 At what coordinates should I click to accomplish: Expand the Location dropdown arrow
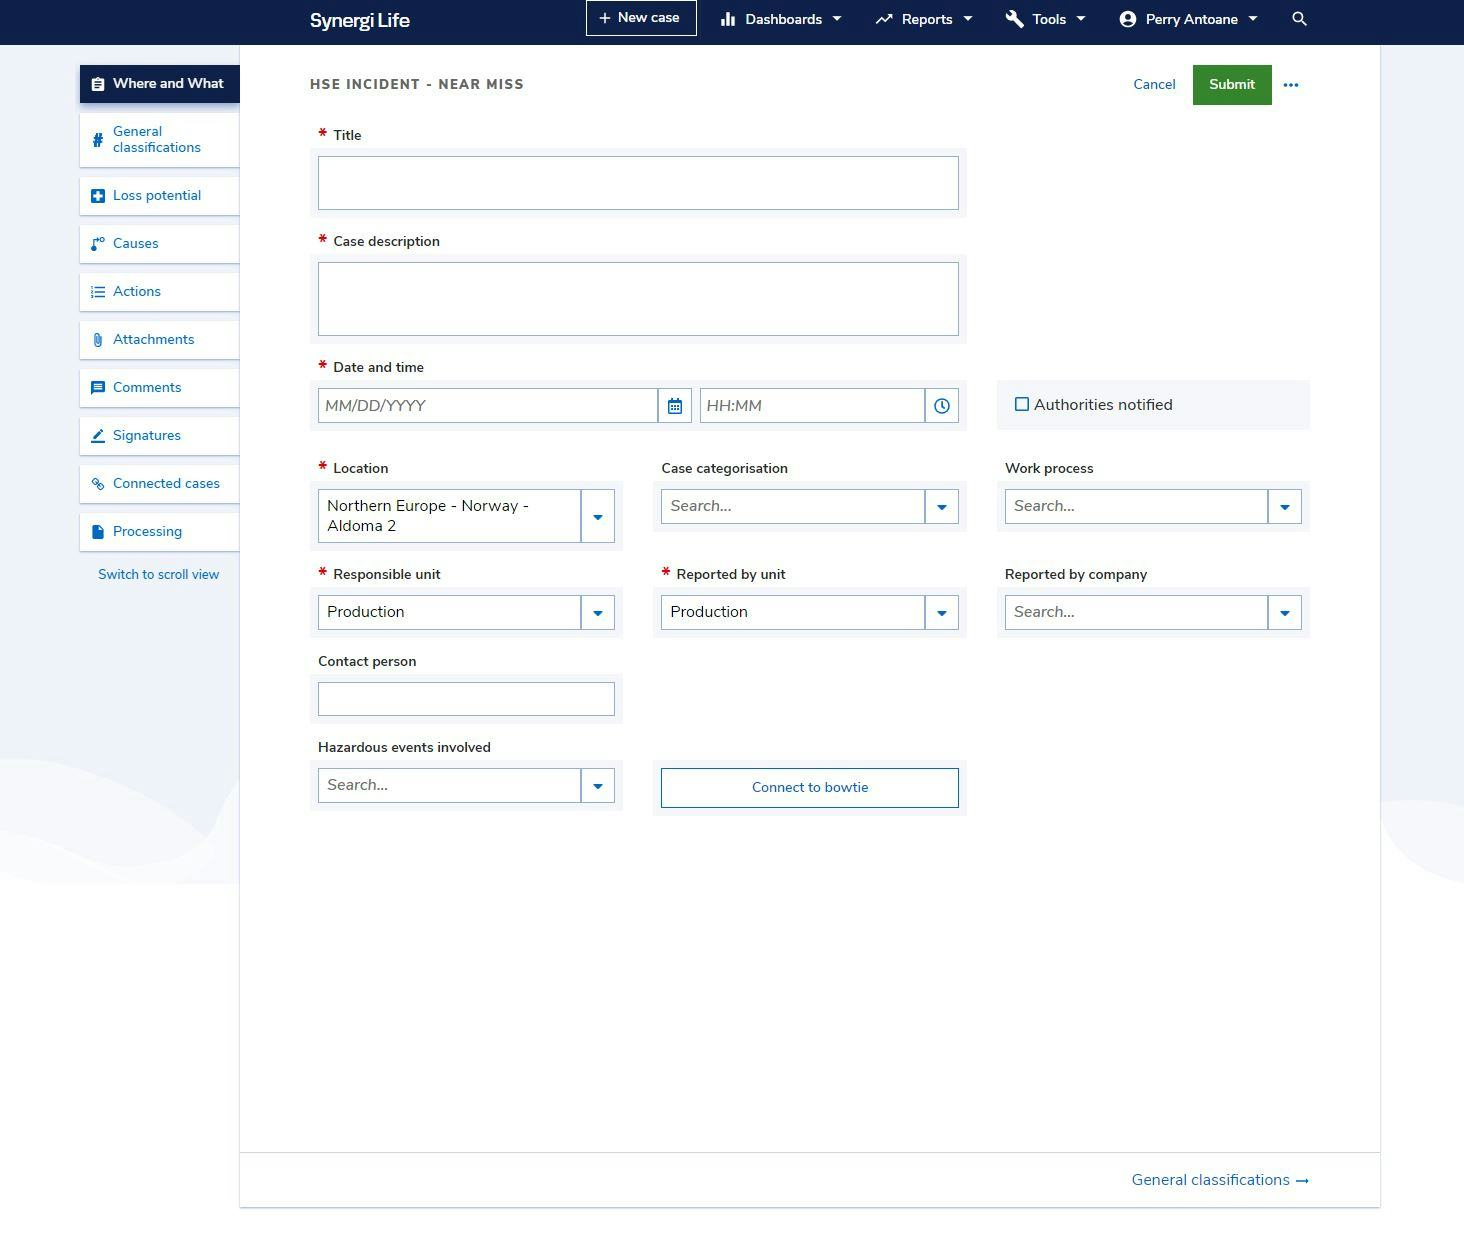pyautogui.click(x=598, y=516)
